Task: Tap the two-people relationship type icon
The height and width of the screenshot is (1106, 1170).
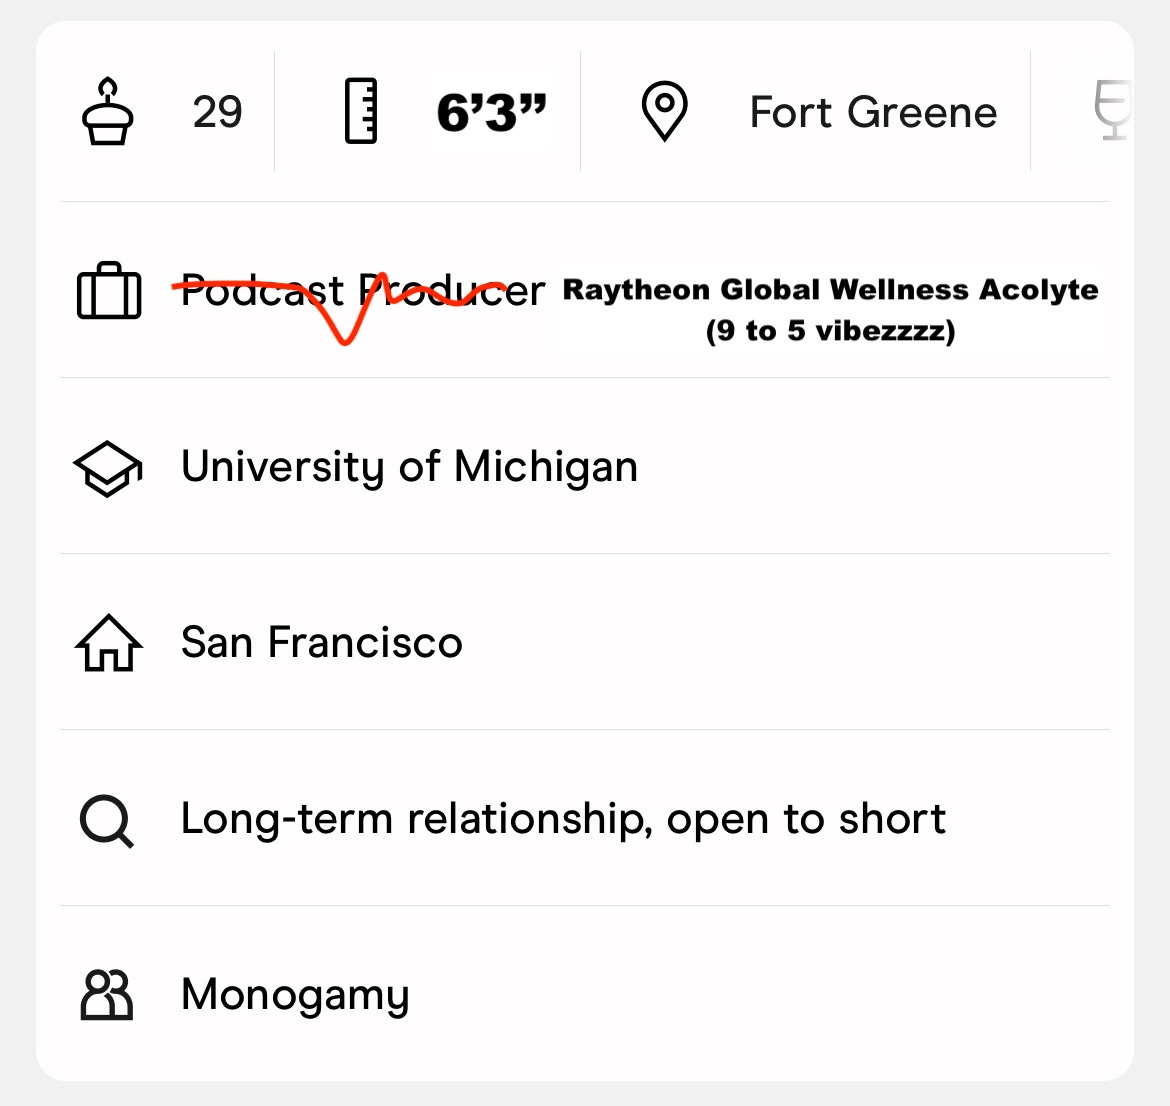Action: coord(107,995)
